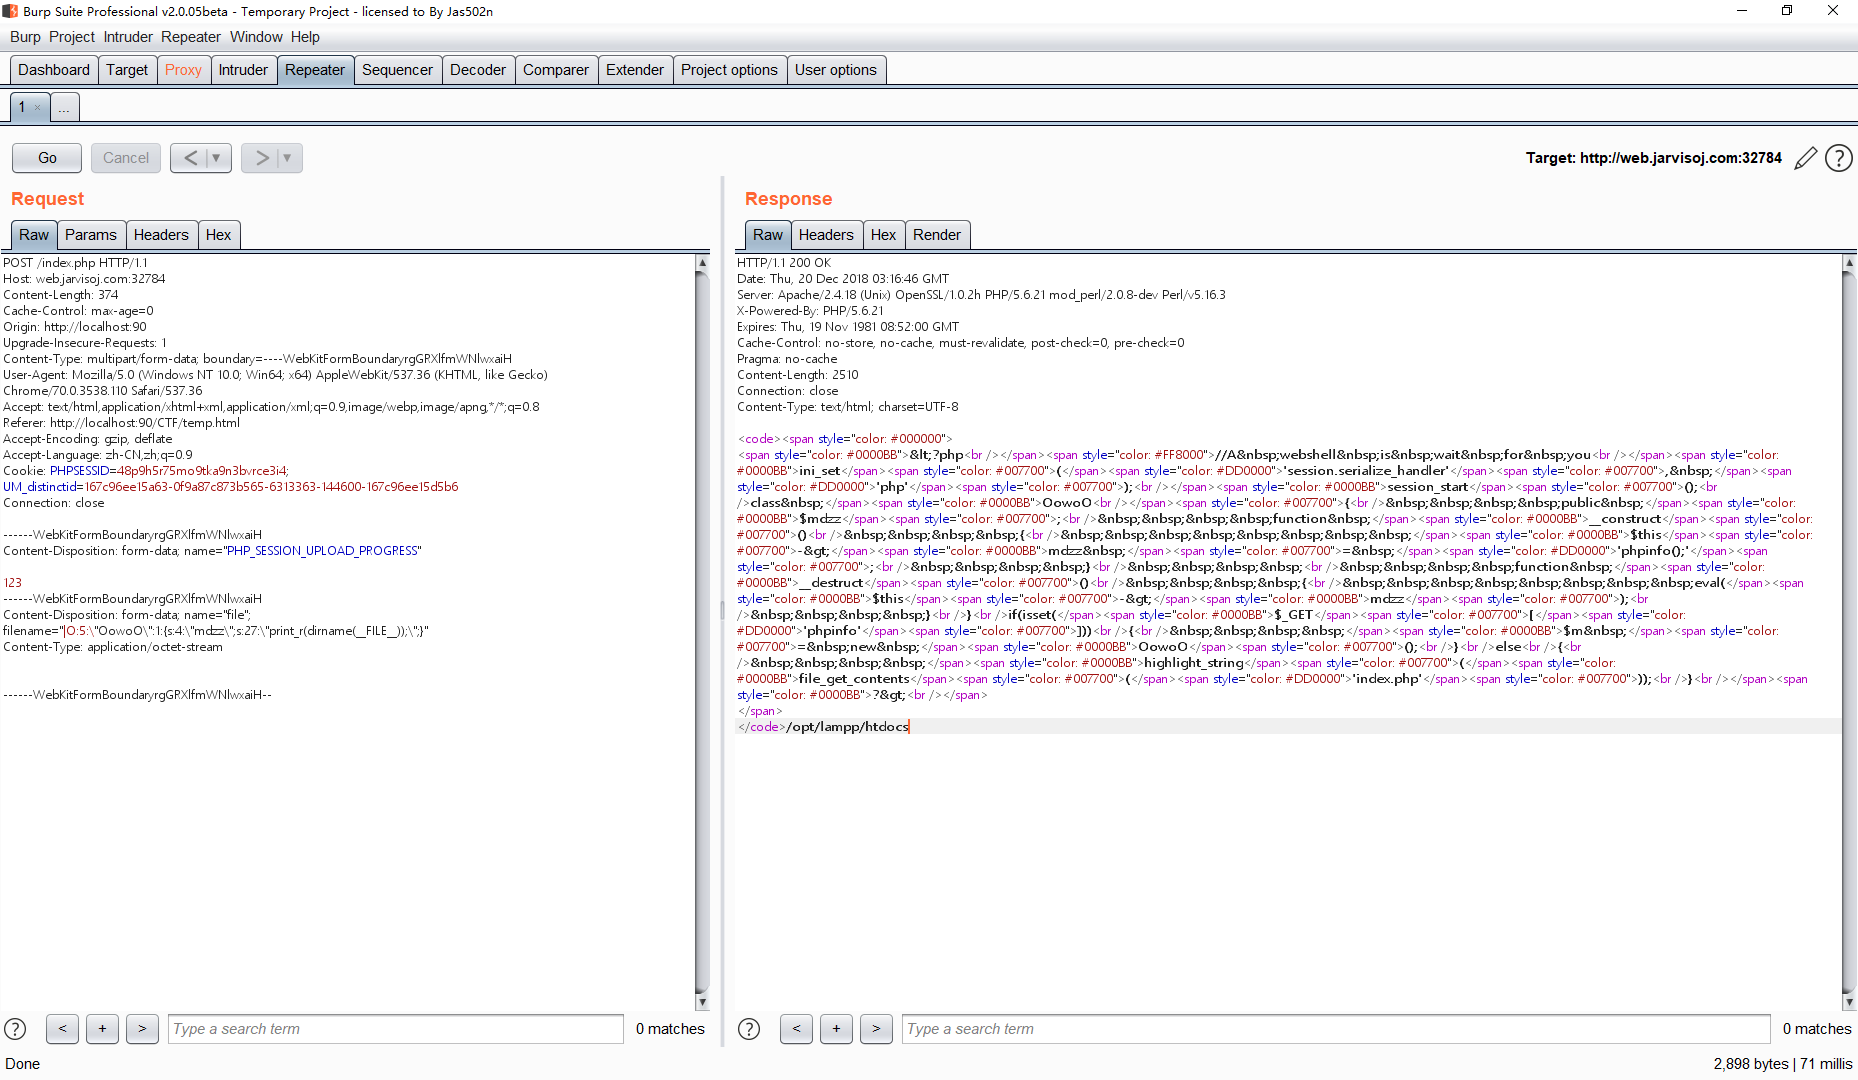1858x1080 pixels.
Task: Open the Window menu
Action: 256,37
